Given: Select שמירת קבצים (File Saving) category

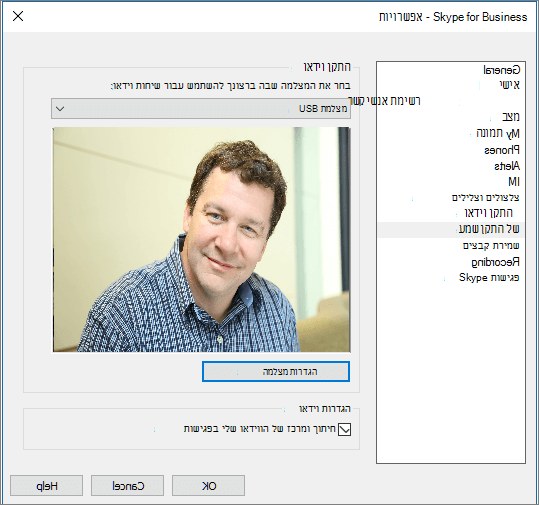Looking at the screenshot, I should pos(491,245).
